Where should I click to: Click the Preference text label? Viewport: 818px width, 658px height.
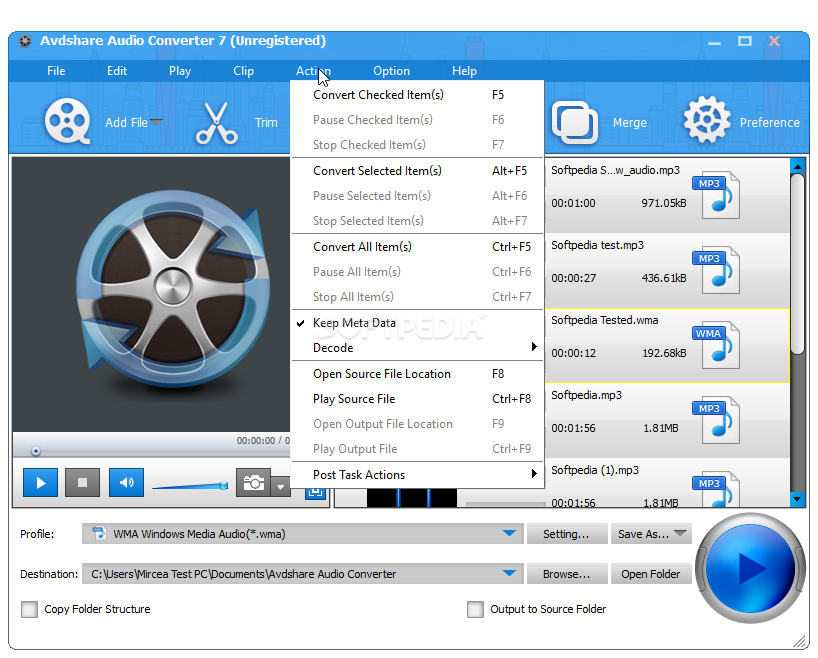[x=769, y=123]
